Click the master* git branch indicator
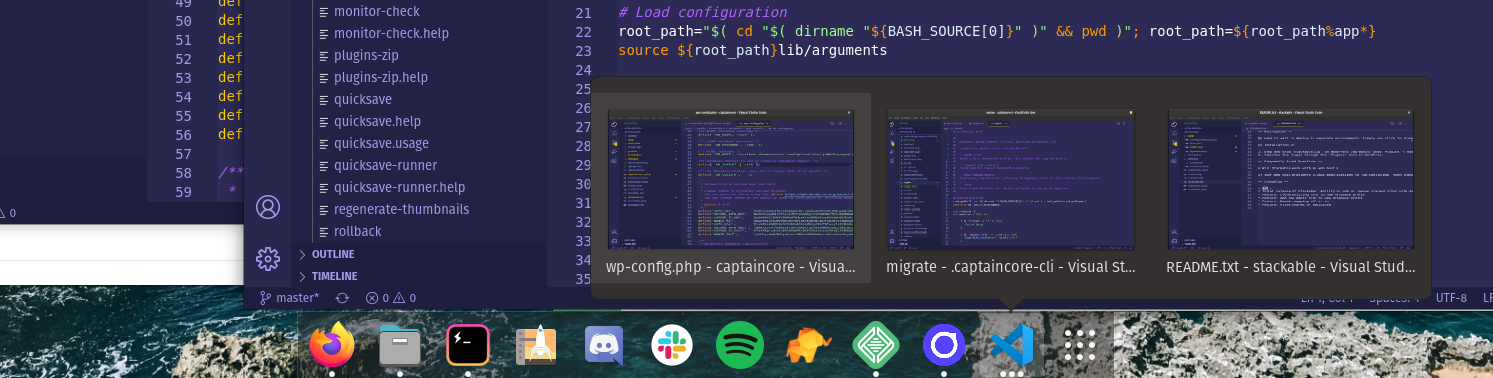This screenshot has width=1493, height=378. pyautogui.click(x=290, y=298)
